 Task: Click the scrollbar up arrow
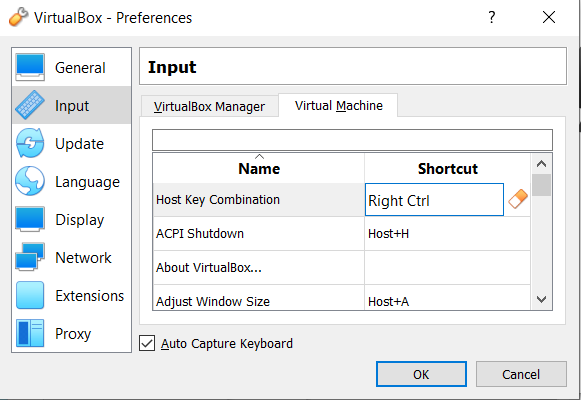point(541,164)
